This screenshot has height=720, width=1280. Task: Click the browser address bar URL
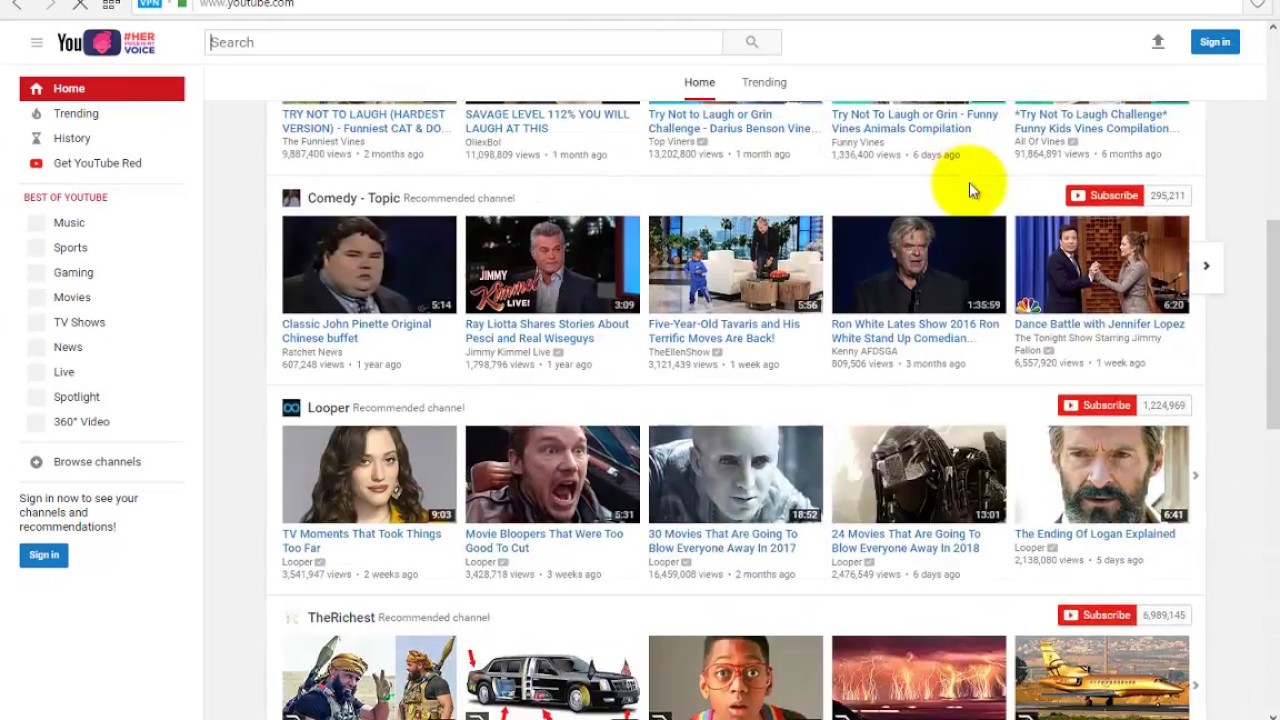[x=247, y=4]
